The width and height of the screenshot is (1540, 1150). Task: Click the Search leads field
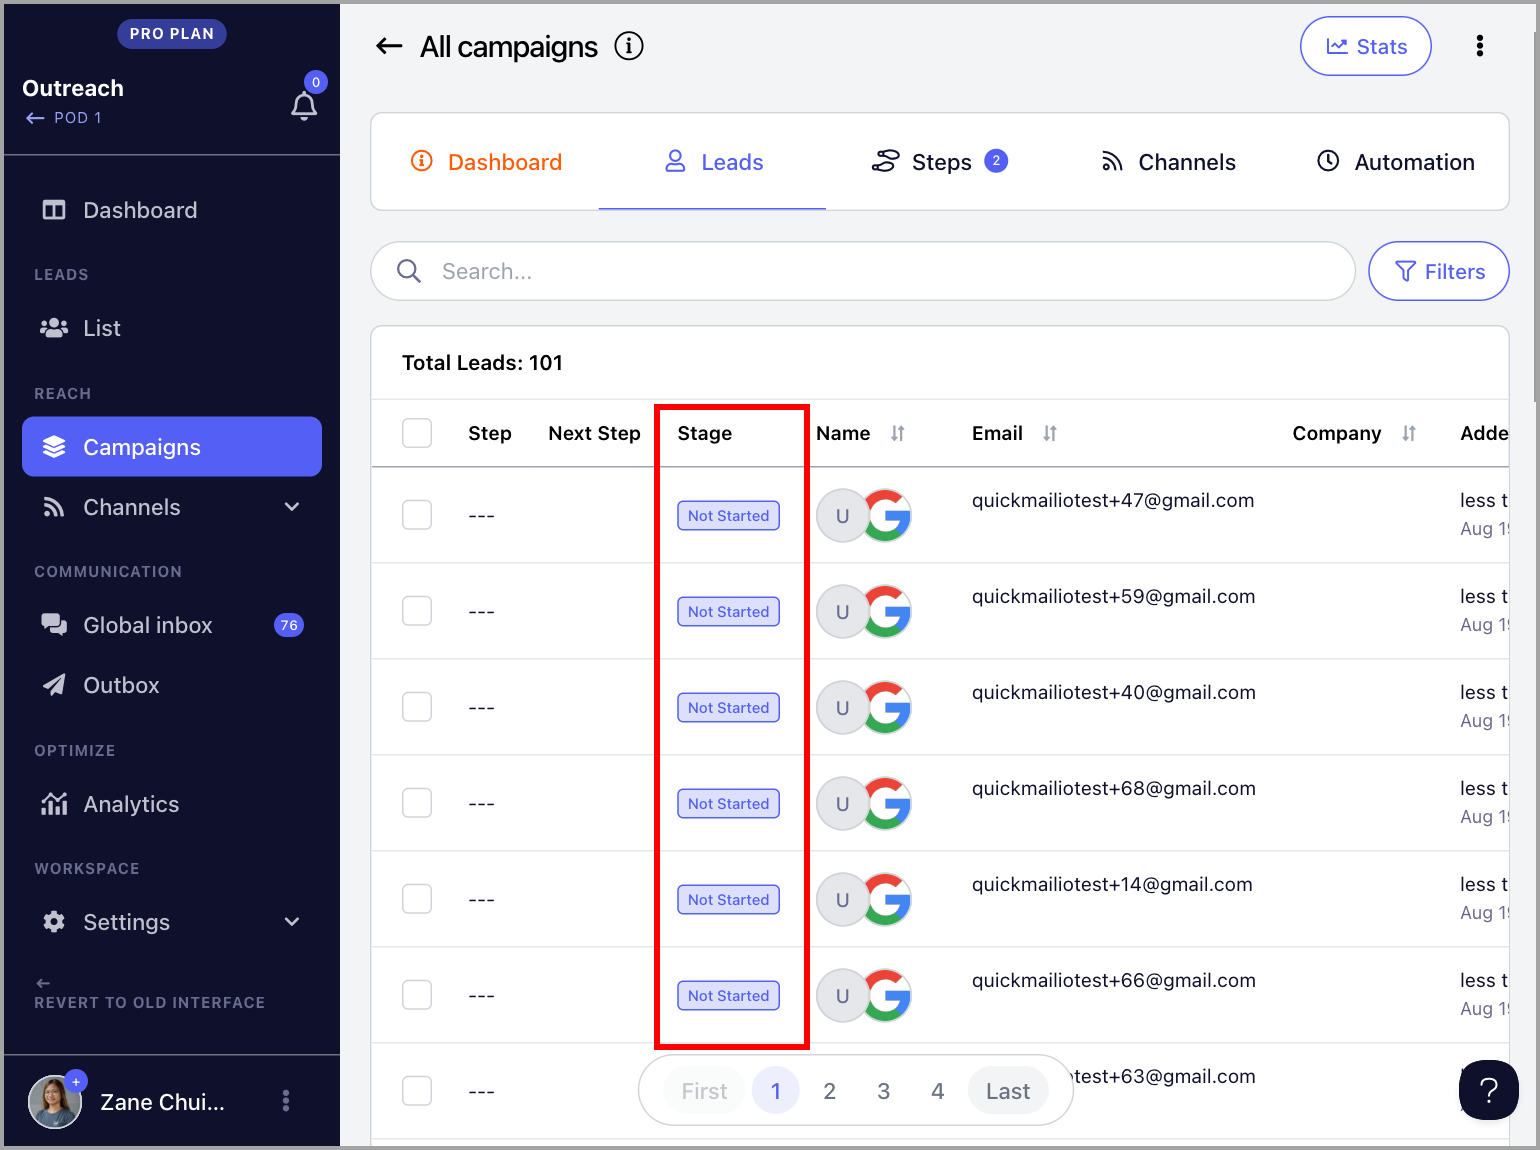point(863,271)
